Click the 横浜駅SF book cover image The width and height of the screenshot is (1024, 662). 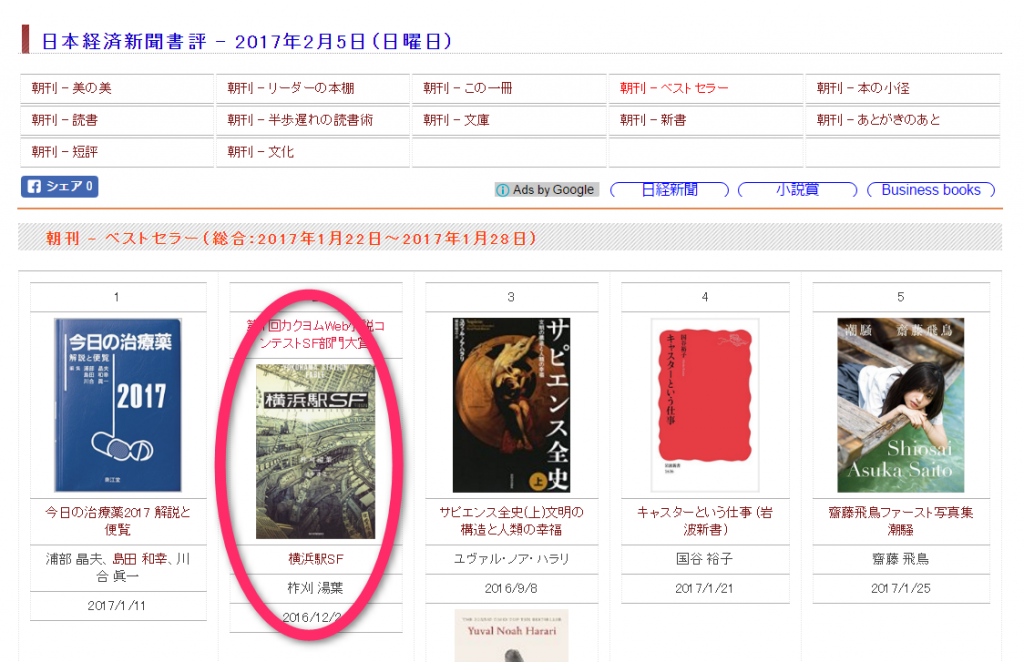(315, 451)
